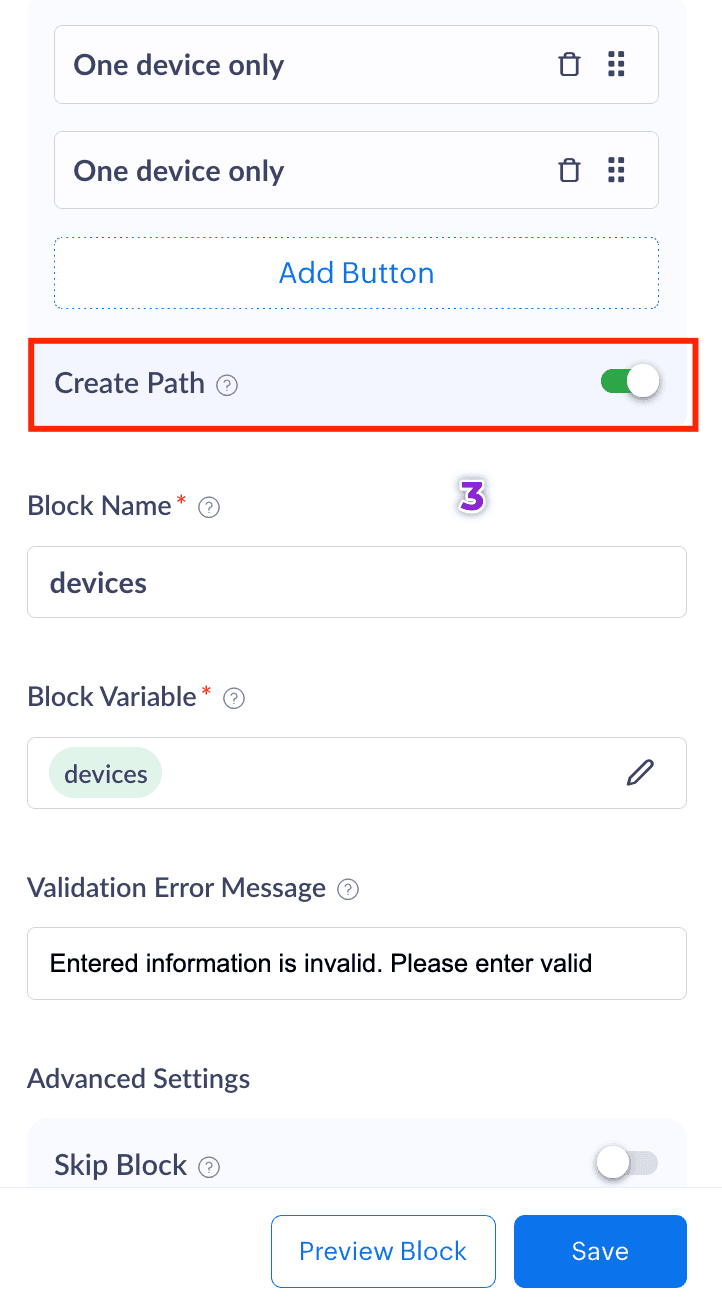Select the first One device only item
Viewport: 722px width, 1298px height.
pos(300,66)
